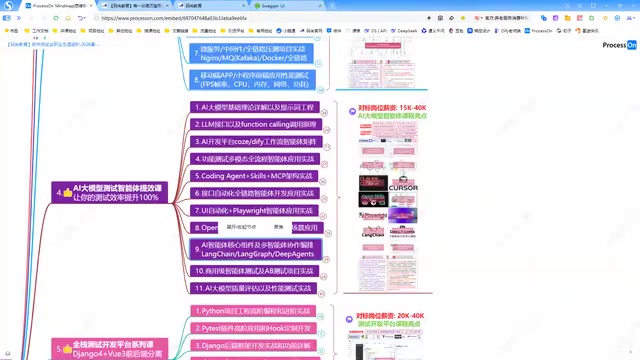Close the ProcessOn Mindmap tab
The height and width of the screenshot is (360, 640).
(91, 6)
